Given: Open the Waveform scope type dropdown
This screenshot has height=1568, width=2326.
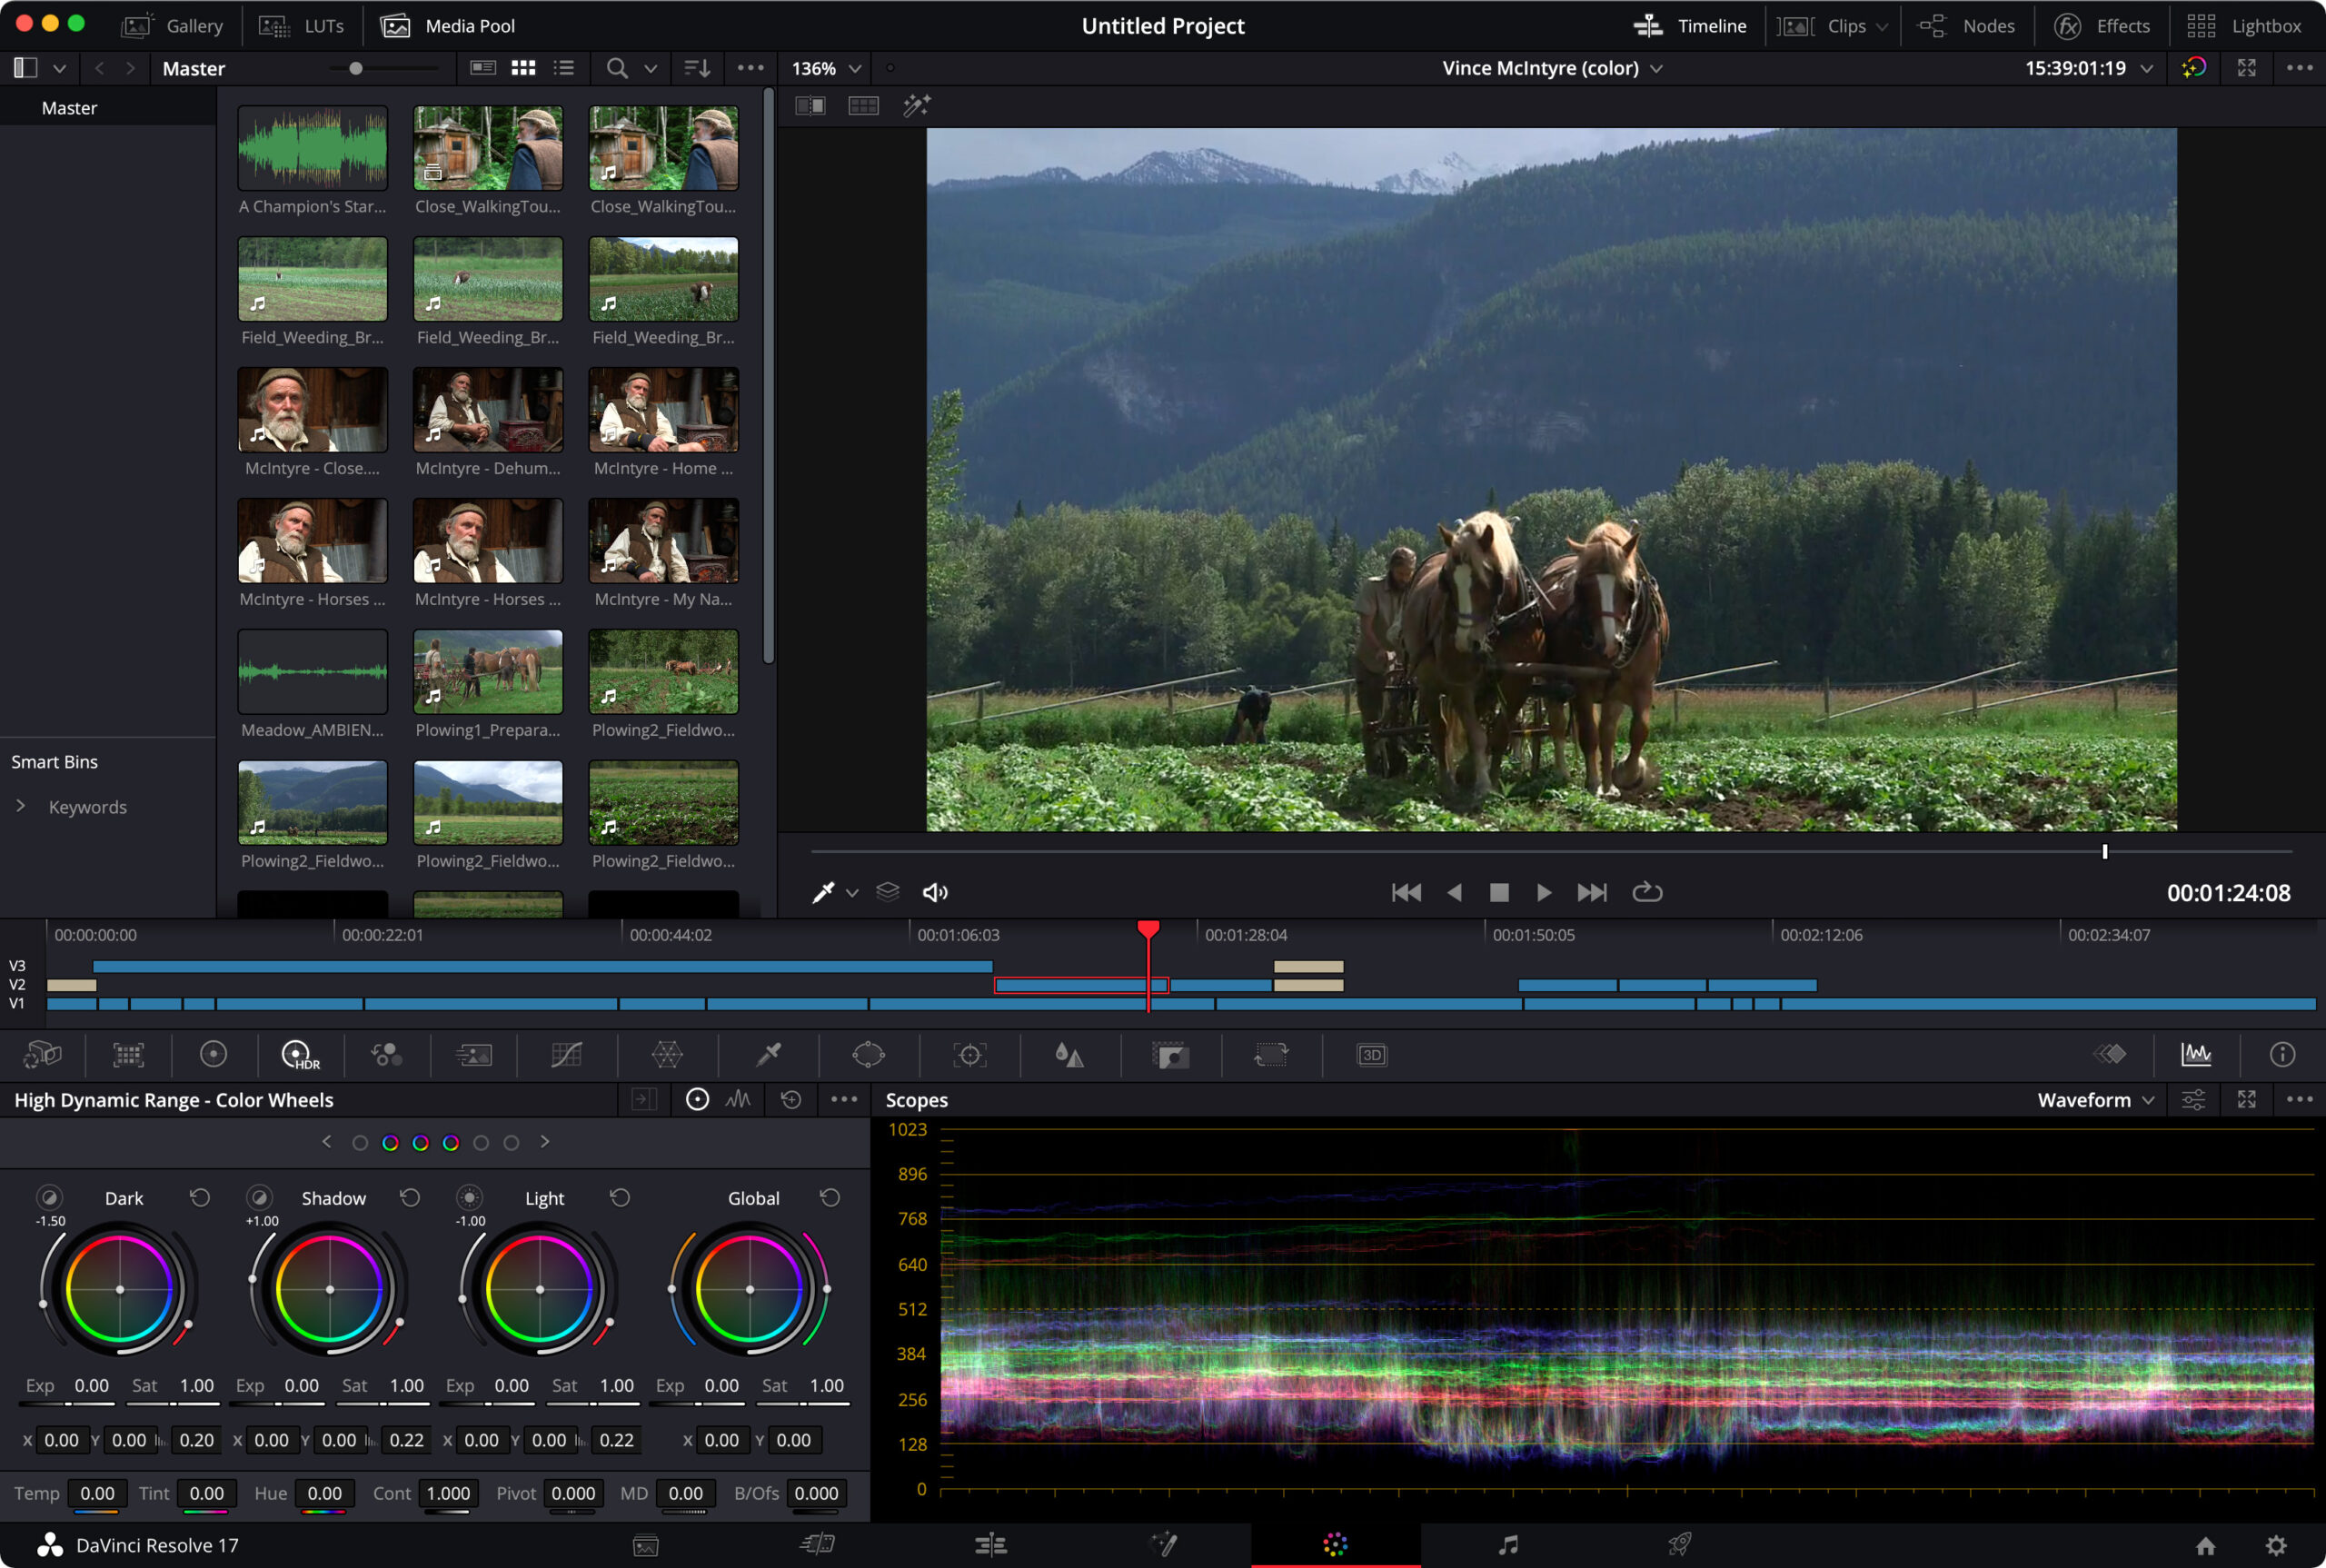Looking at the screenshot, I should 2095,1100.
